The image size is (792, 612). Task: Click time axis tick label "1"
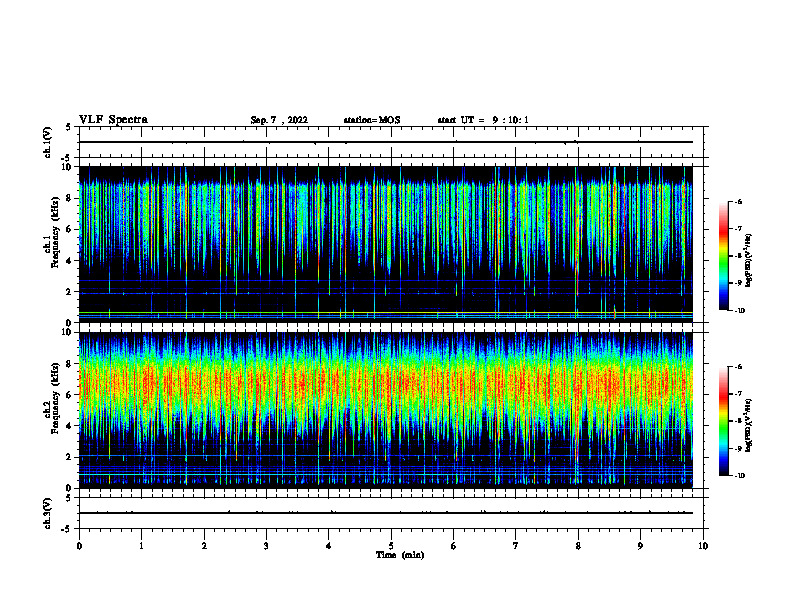pos(141,546)
